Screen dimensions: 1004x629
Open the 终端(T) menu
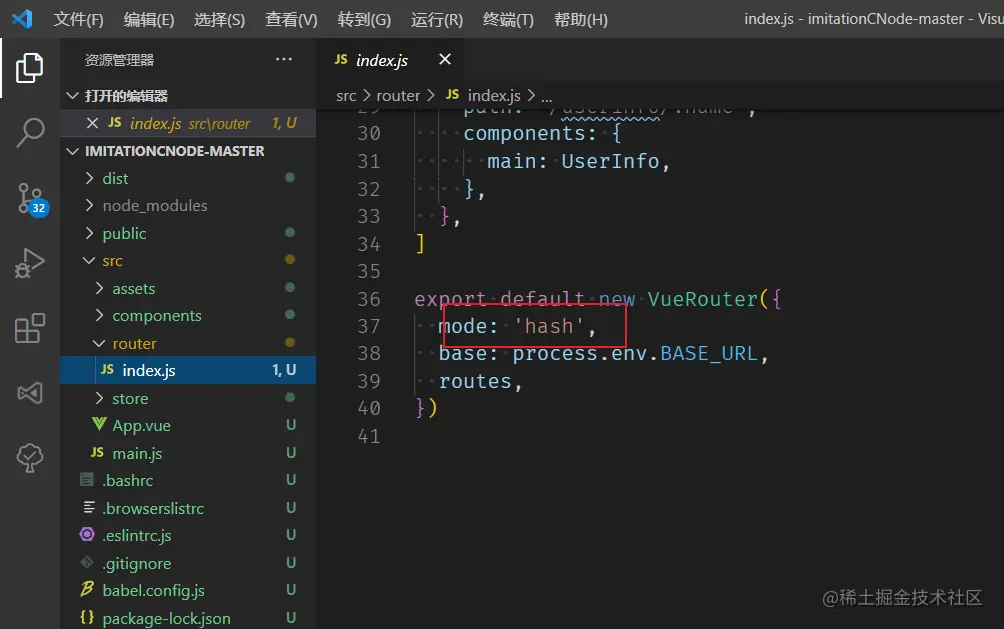508,19
